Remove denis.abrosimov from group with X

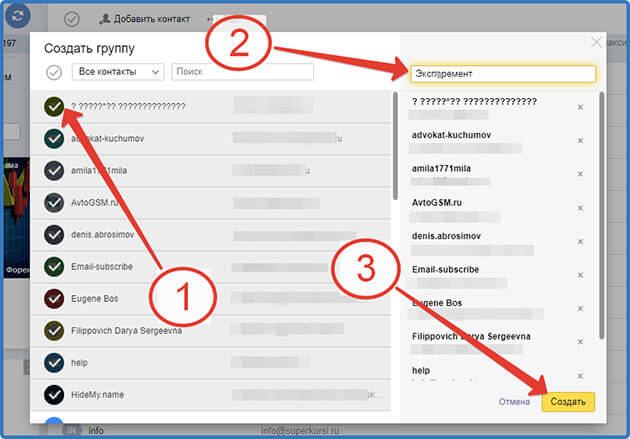pyautogui.click(x=581, y=241)
